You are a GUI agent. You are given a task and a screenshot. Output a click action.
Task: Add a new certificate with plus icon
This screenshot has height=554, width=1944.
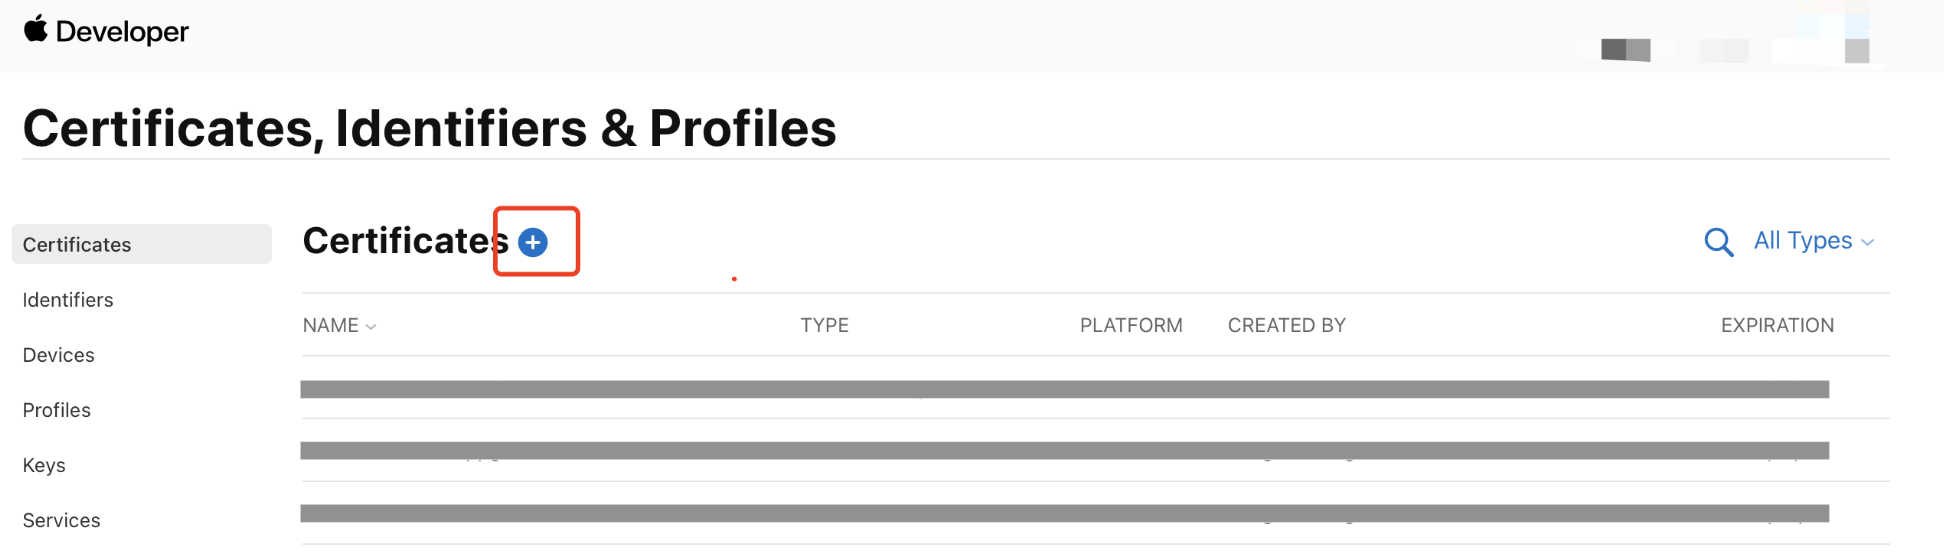tap(533, 242)
